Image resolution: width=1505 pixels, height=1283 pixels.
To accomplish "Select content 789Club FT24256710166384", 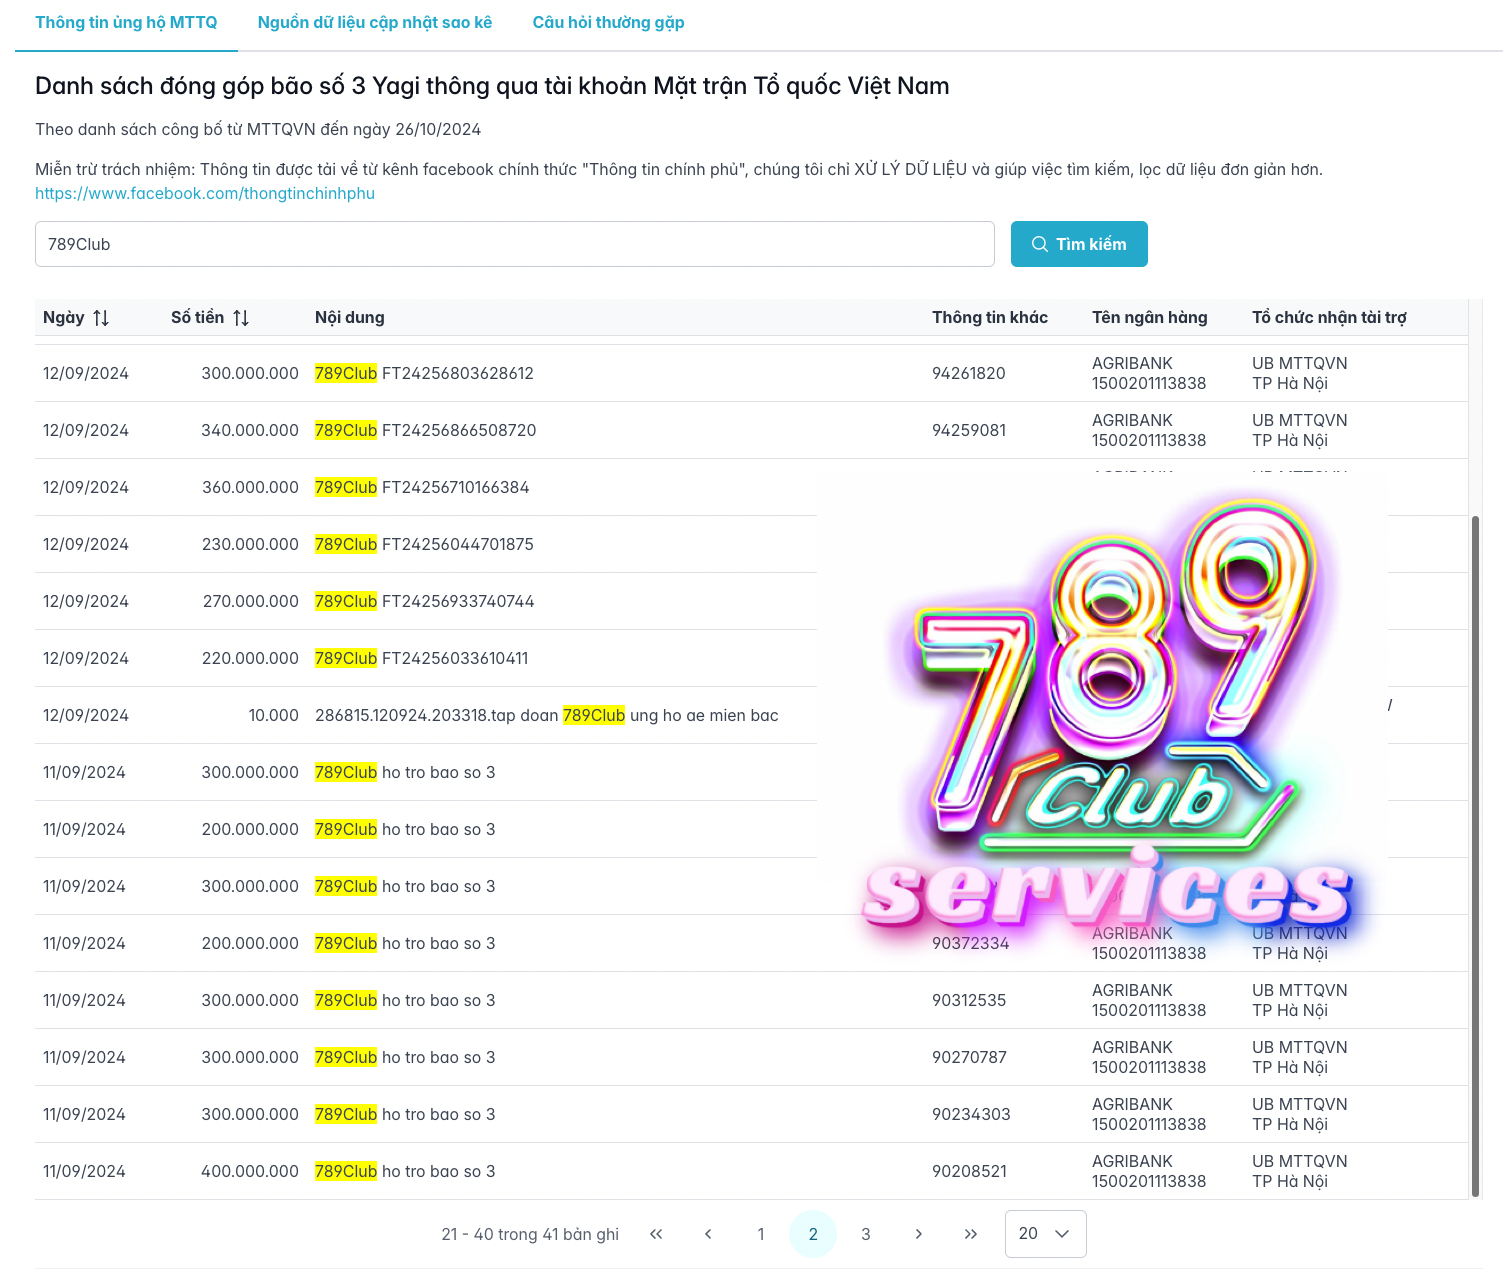I will [422, 487].
